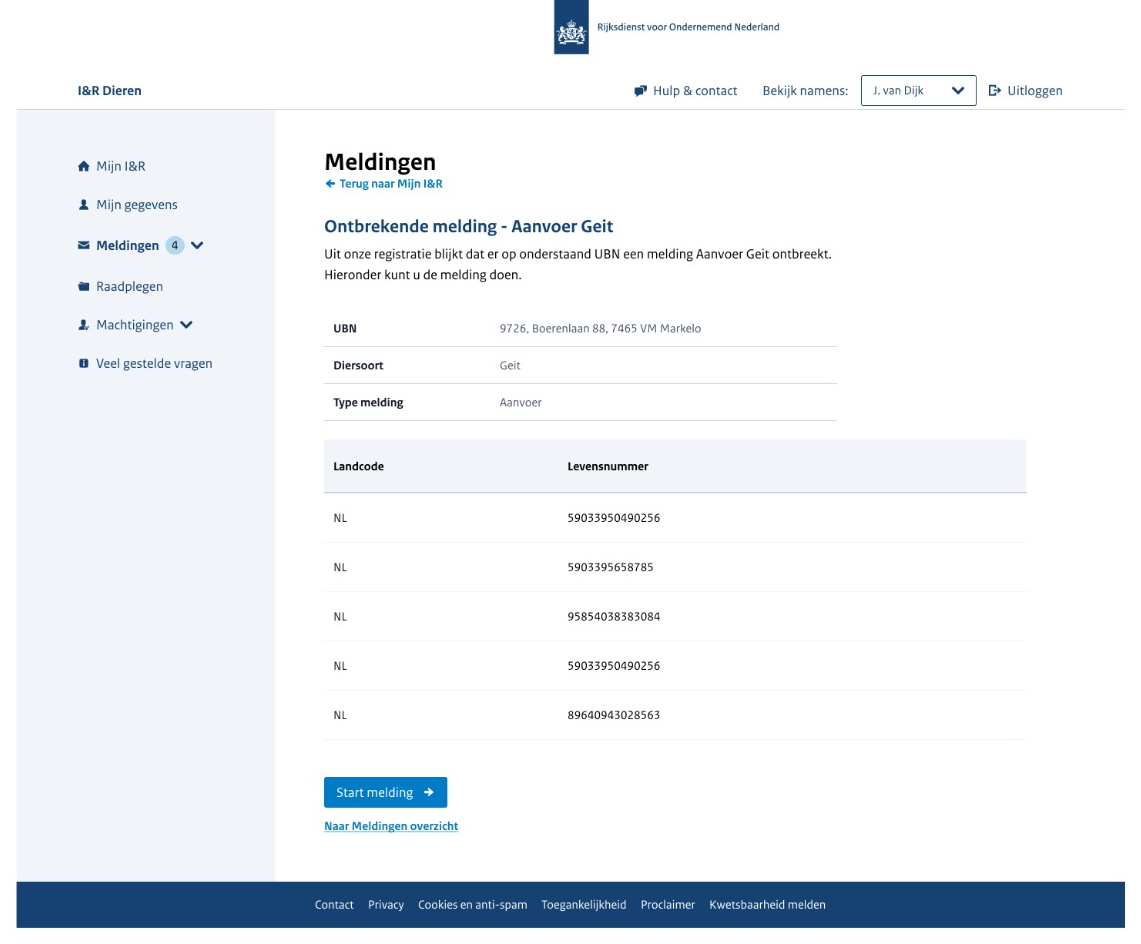Click Uitloggen to log out
The height and width of the screenshot is (944, 1141).
coord(1035,90)
